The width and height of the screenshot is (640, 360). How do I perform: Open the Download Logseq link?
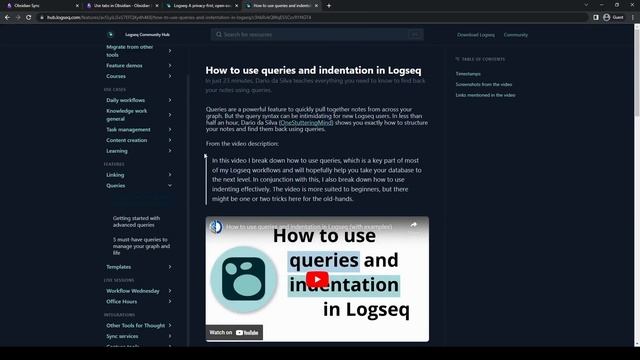tap(476, 35)
